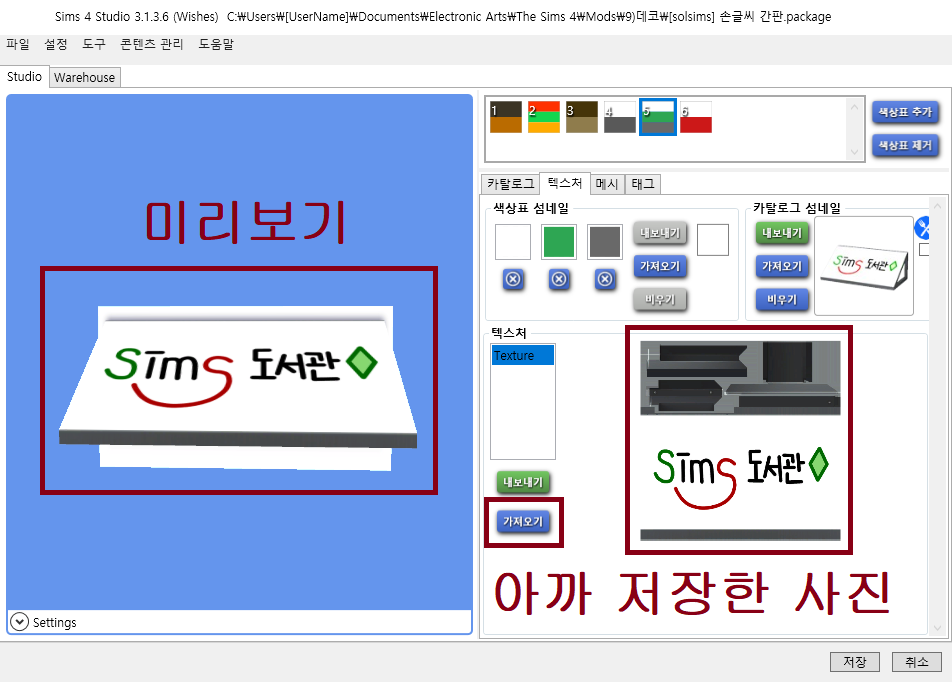952x682 pixels.
Task: Switch to the 텍스처 tab
Action: click(x=565, y=183)
